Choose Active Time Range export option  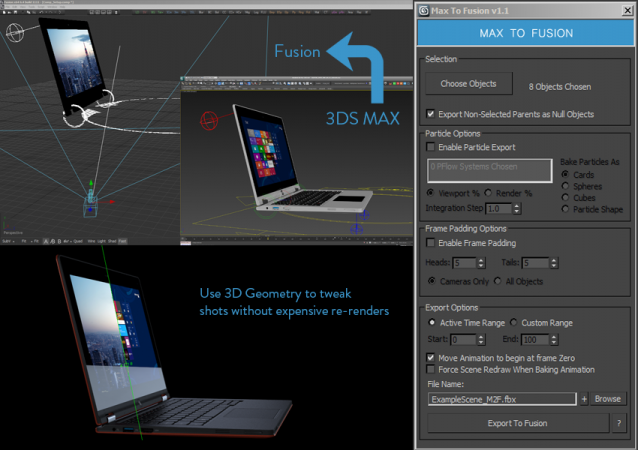click(x=432, y=322)
